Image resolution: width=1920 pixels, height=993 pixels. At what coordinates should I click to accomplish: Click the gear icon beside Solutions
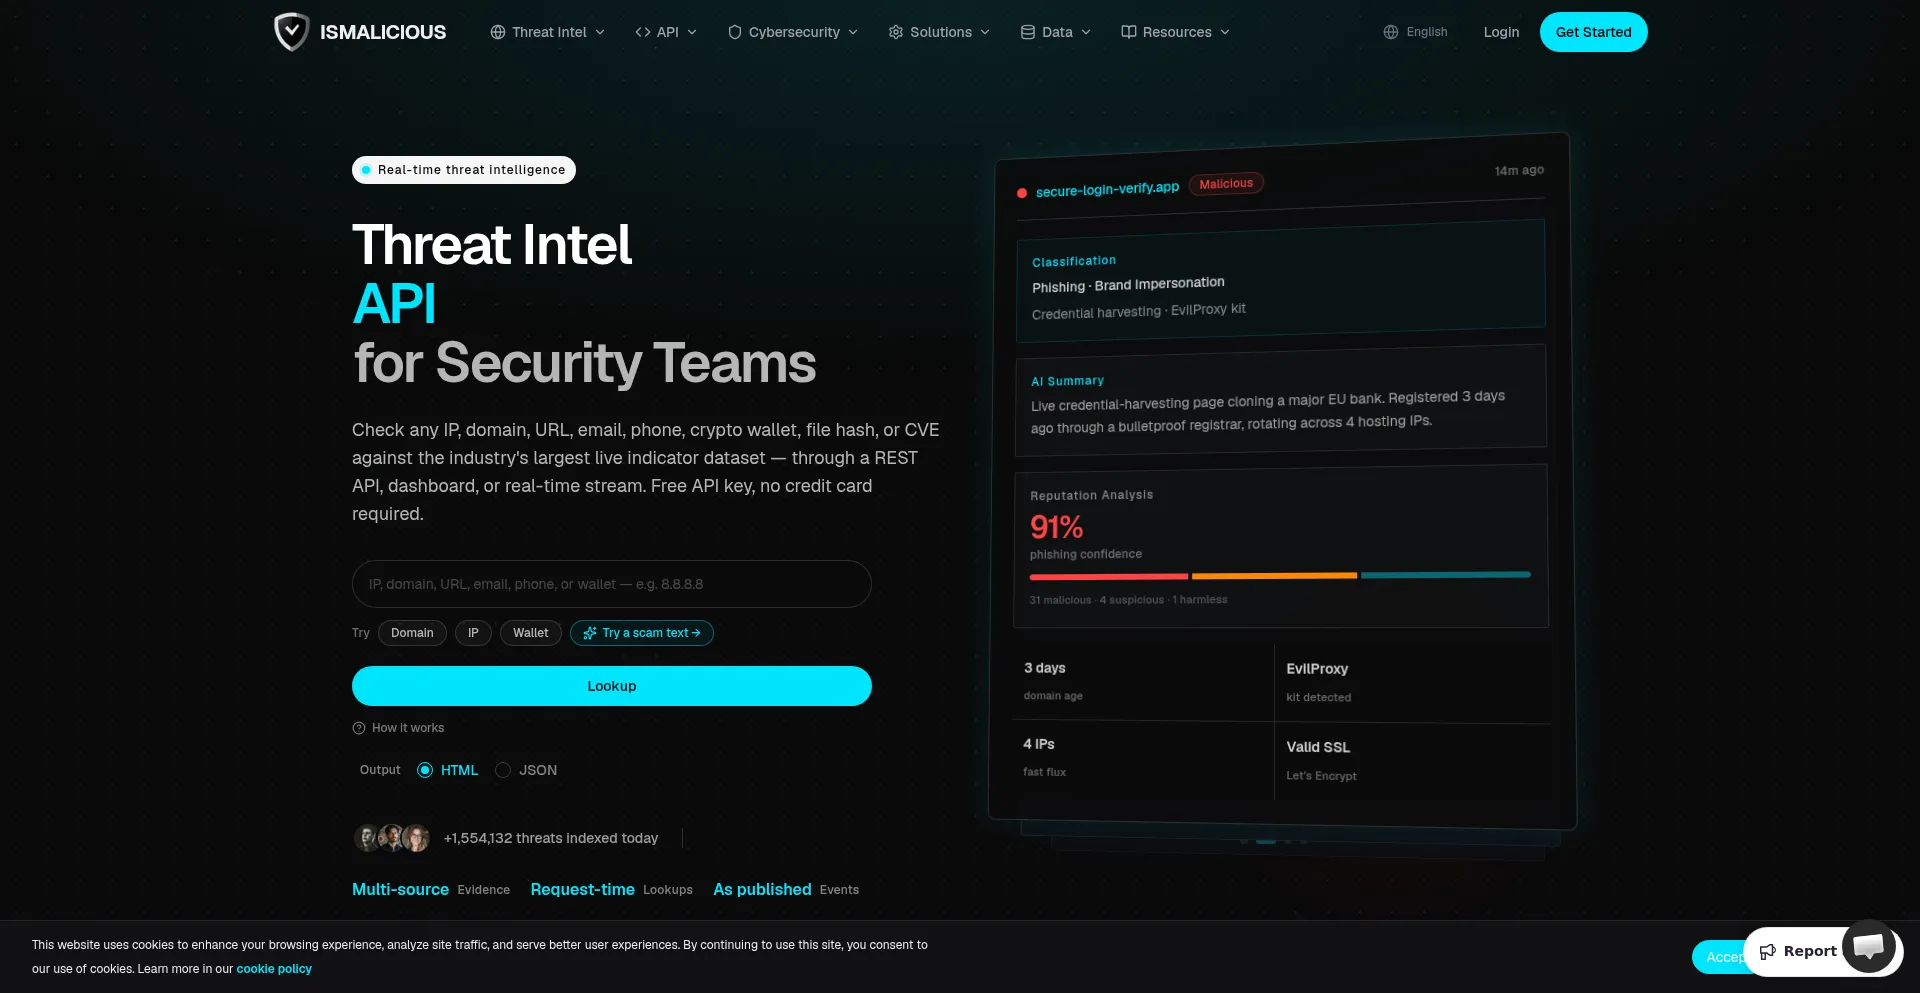[x=896, y=32]
